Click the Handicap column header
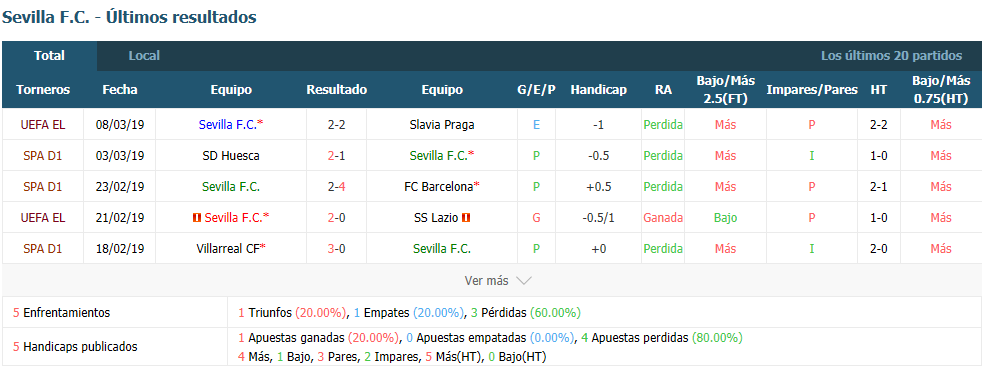This screenshot has height=371, width=982. [x=598, y=90]
